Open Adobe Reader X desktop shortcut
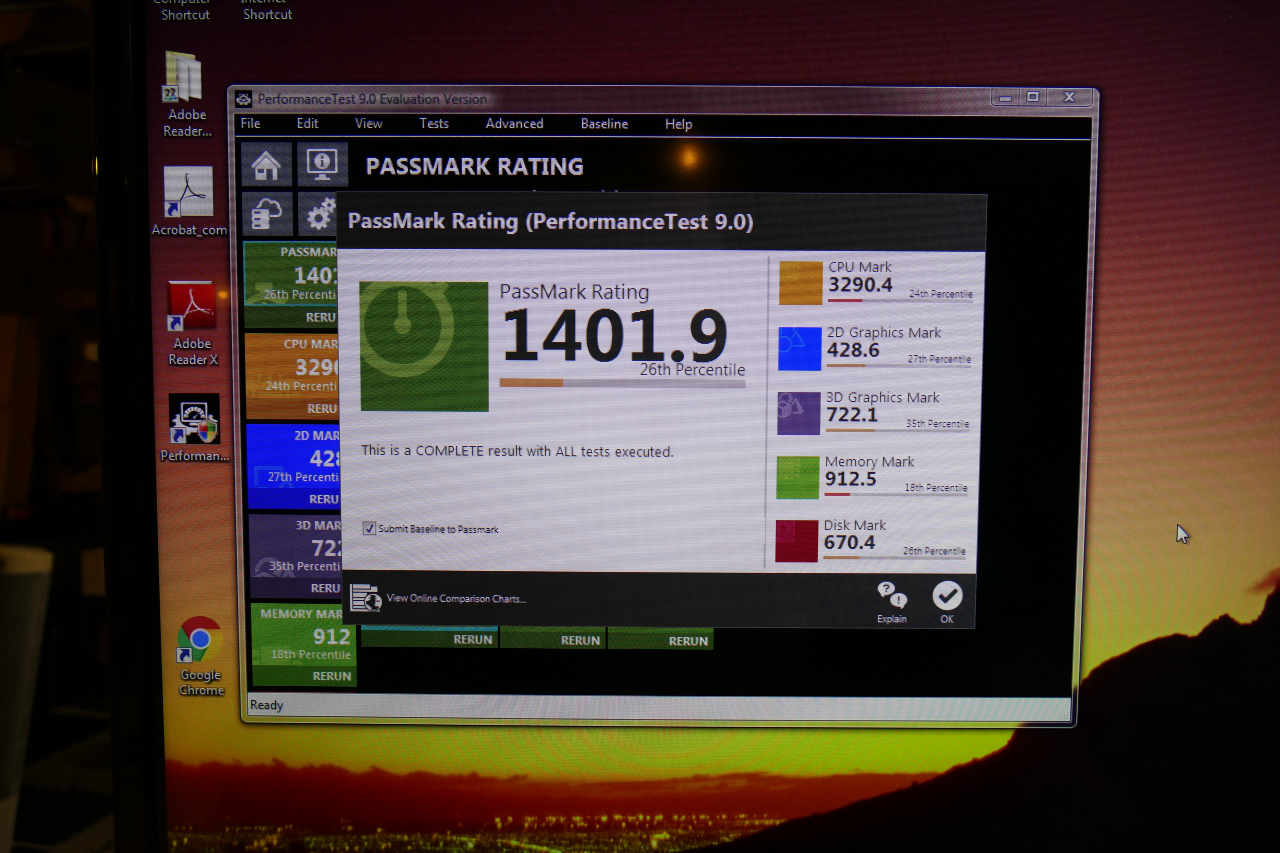Image resolution: width=1280 pixels, height=853 pixels. pyautogui.click(x=192, y=324)
